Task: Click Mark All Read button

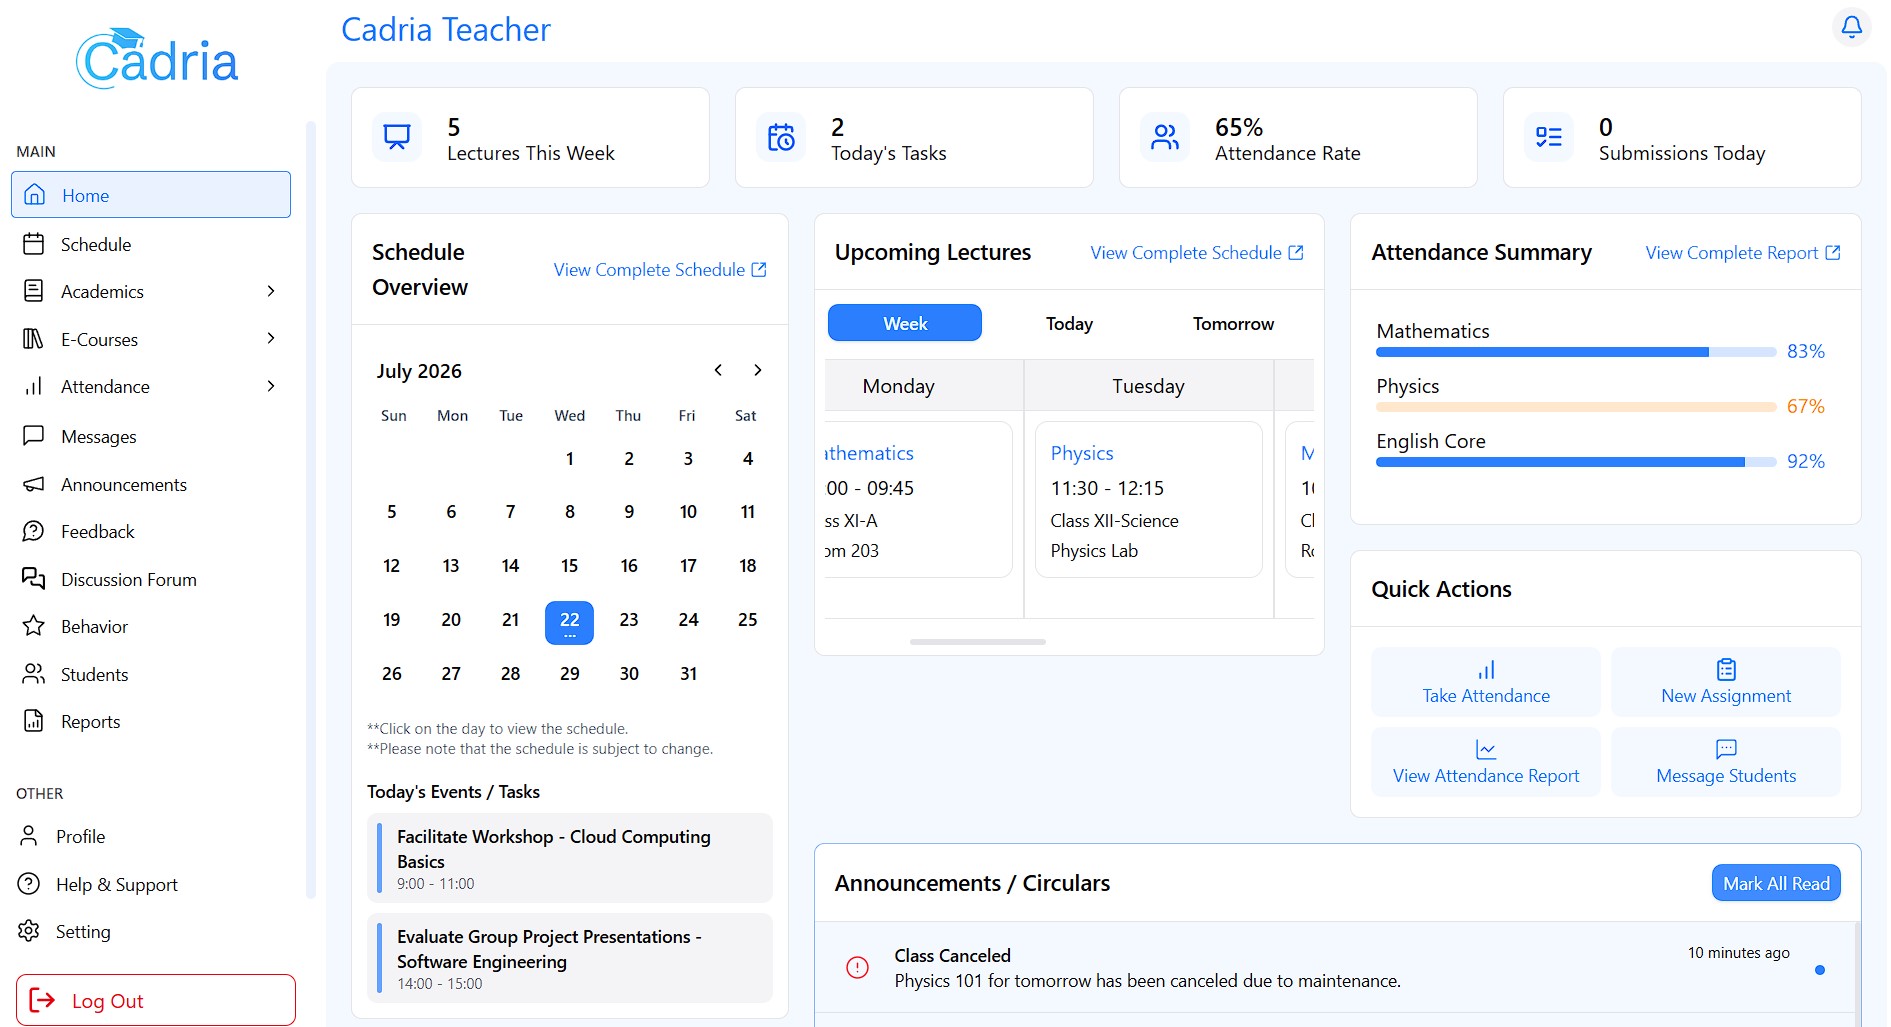Action: tap(1776, 883)
